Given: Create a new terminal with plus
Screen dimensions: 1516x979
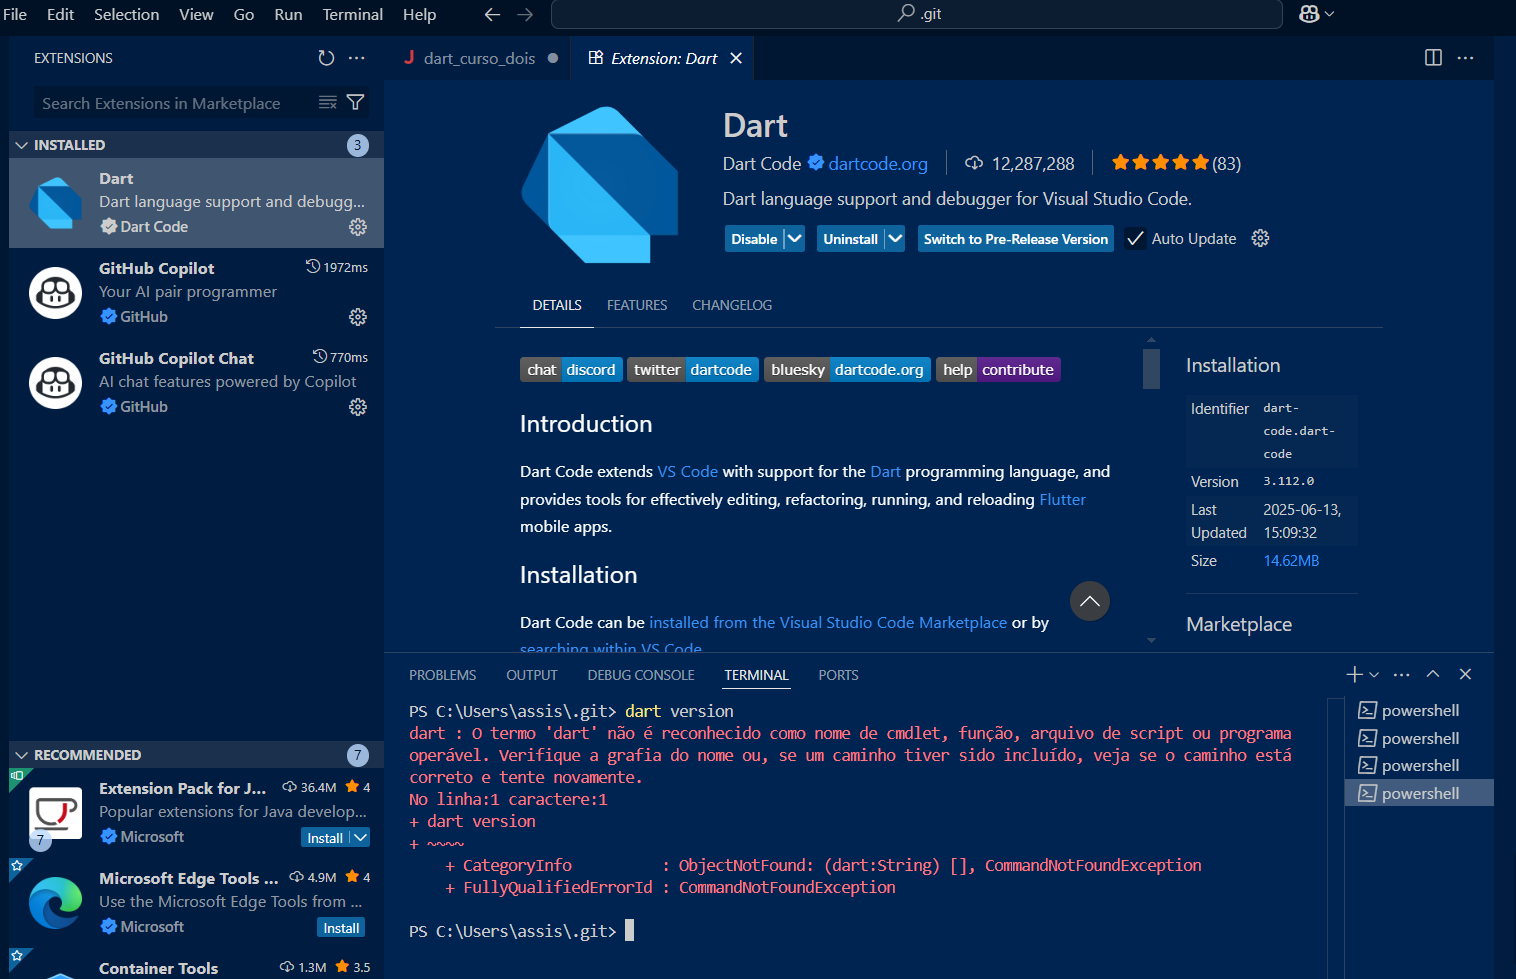Looking at the screenshot, I should pyautogui.click(x=1354, y=674).
